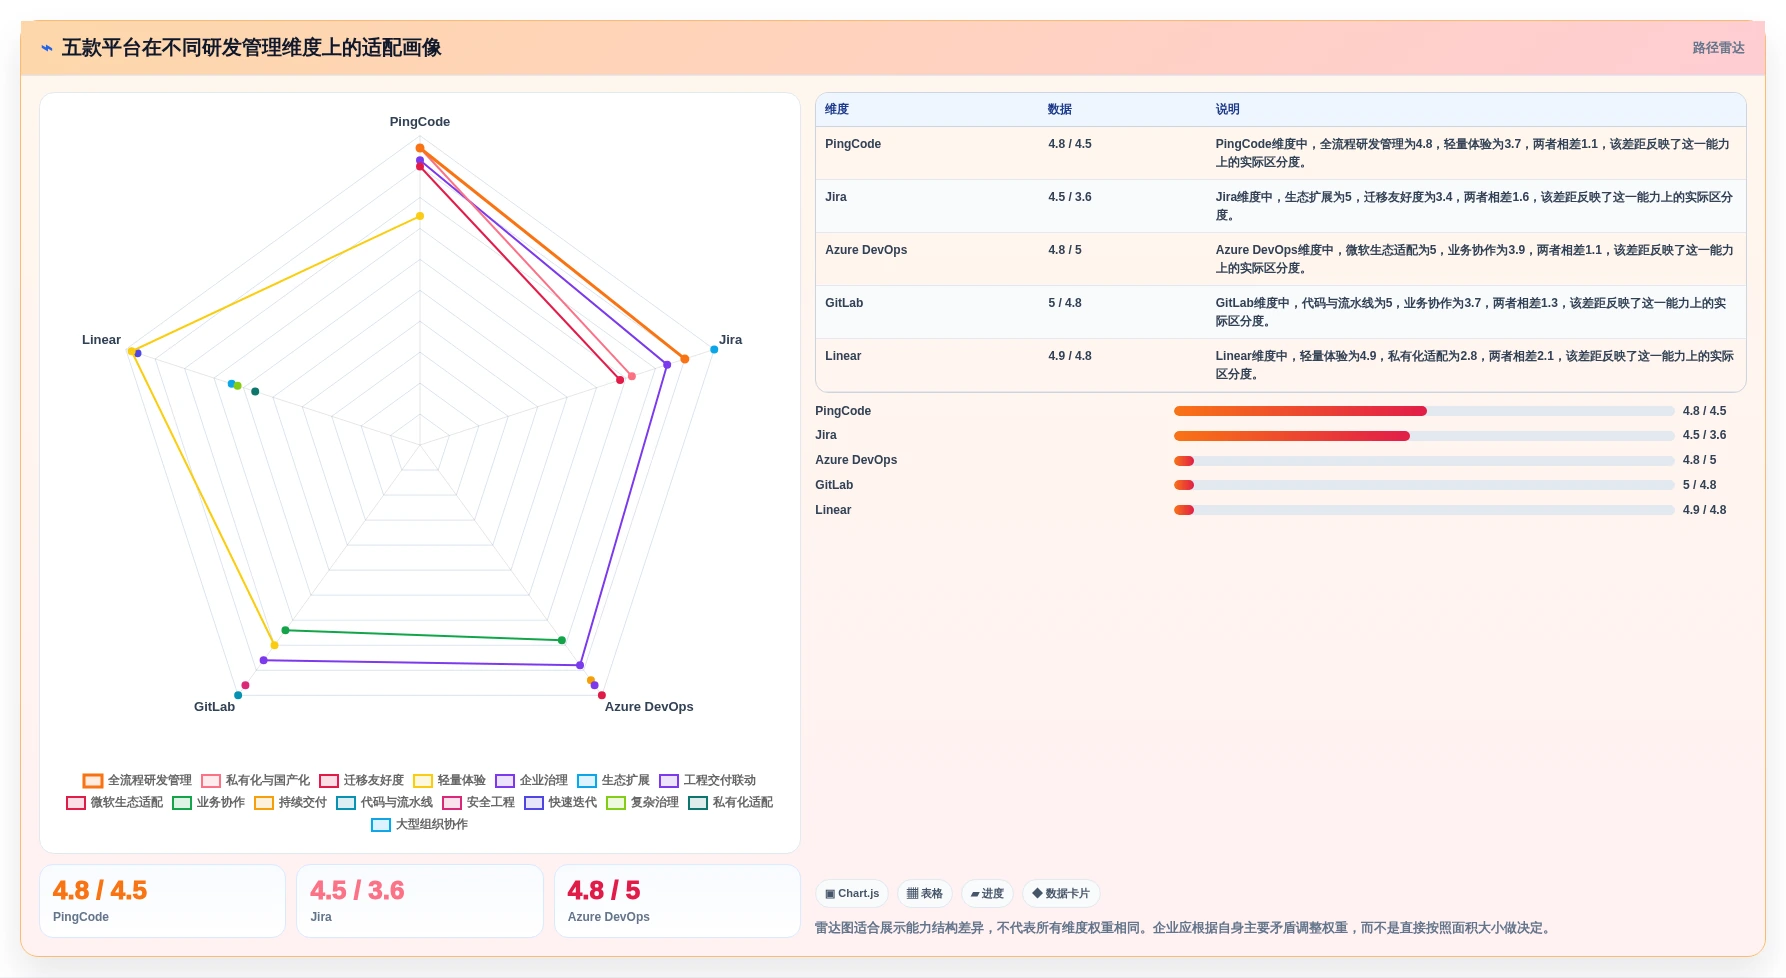Viewport: 1786px width, 978px height.
Task: Open the 4.5 / 3.6 Jira summary card
Action: (x=420, y=901)
